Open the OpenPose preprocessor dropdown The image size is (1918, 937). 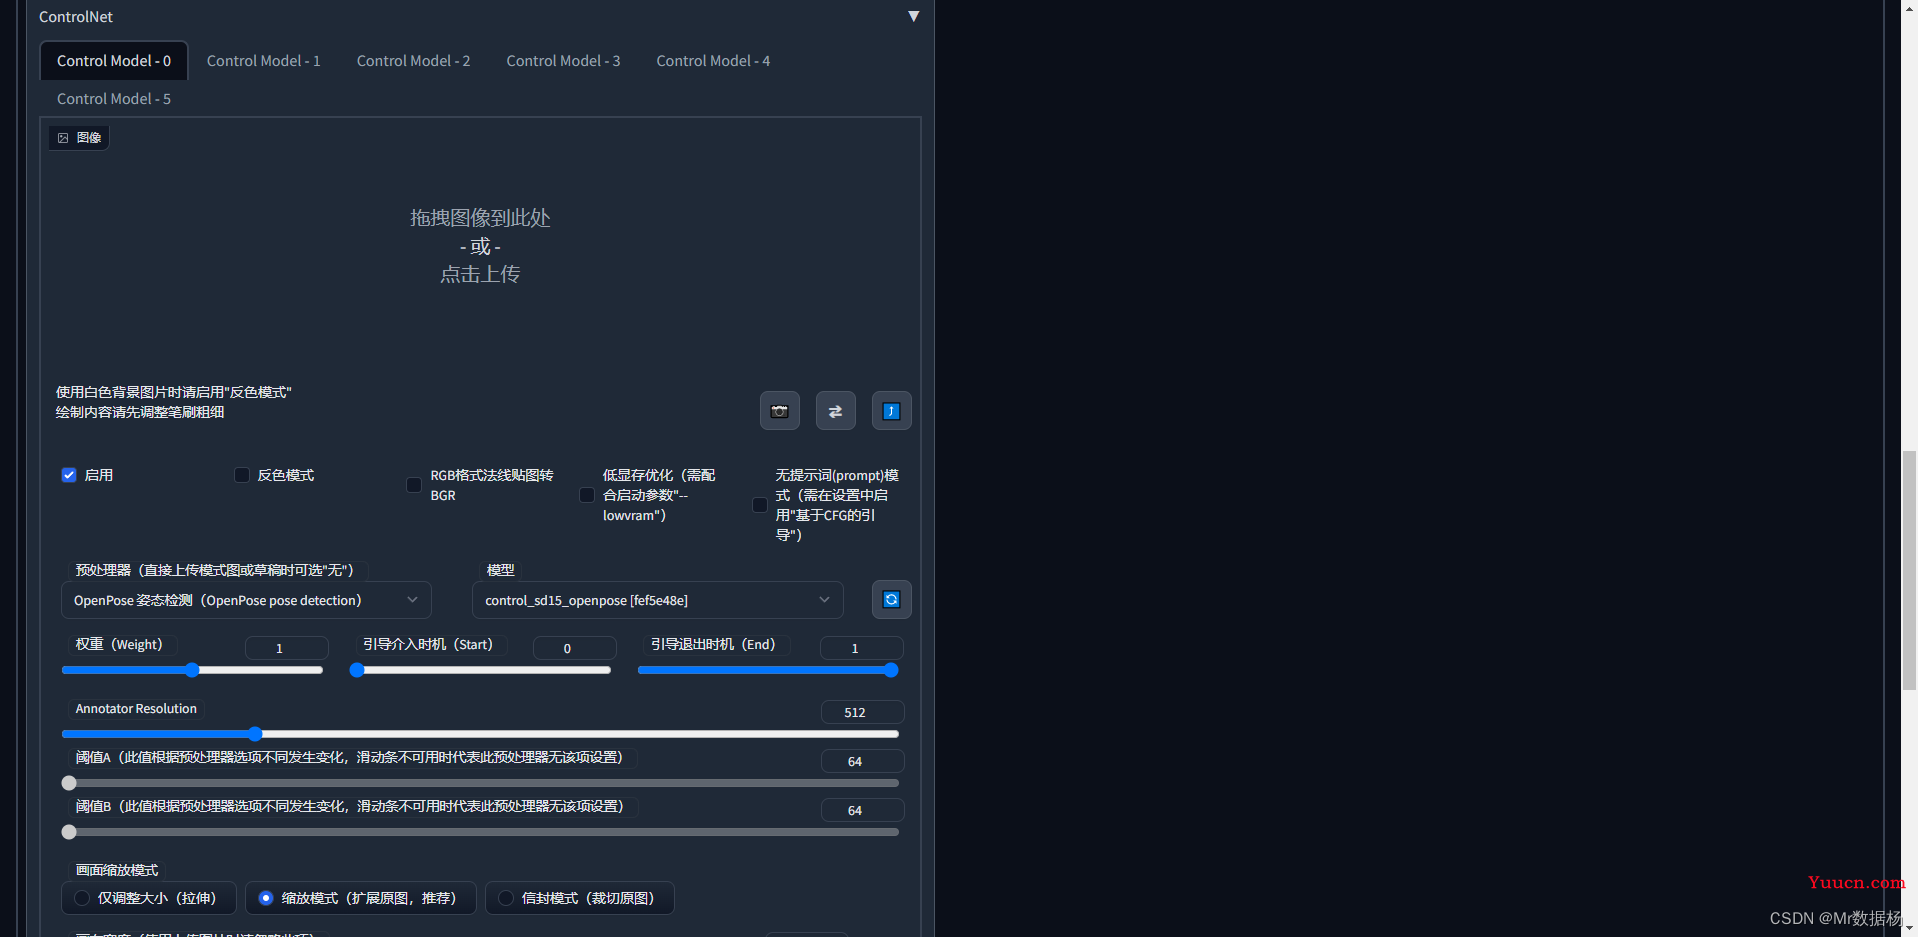245,600
